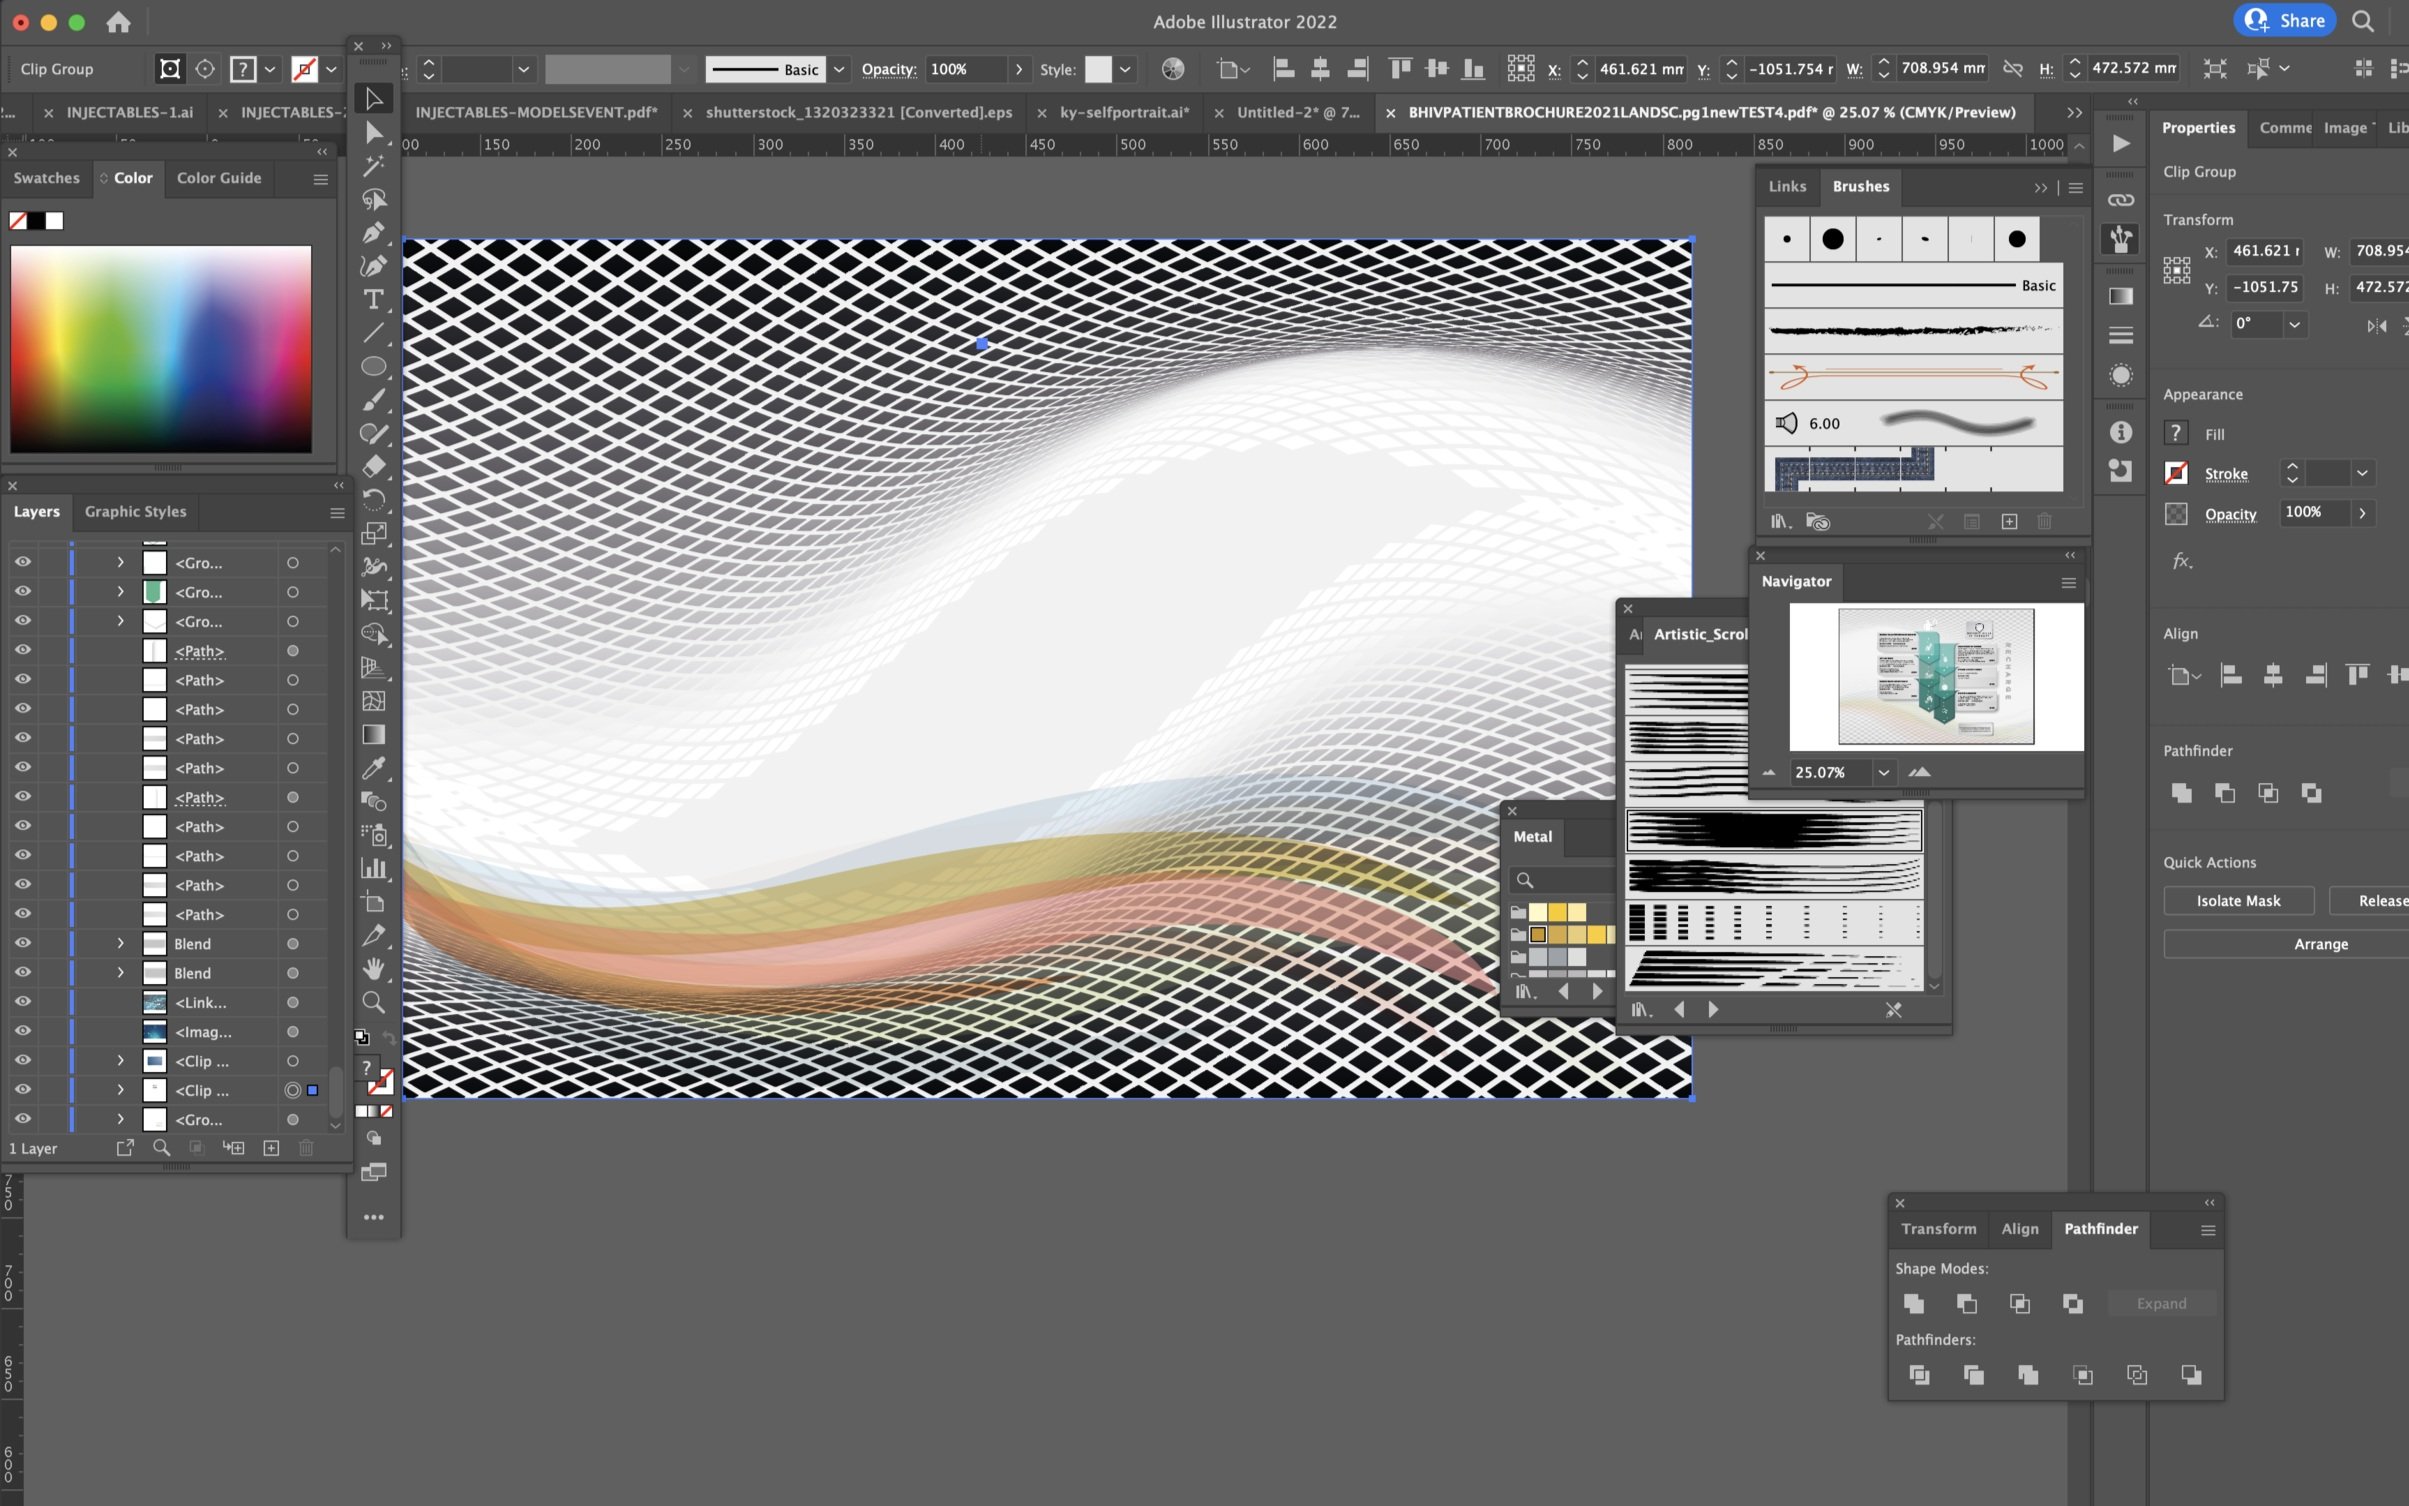This screenshot has height=1506, width=2409.
Task: Click target circle of <Link...> layer row
Action: [x=293, y=1002]
